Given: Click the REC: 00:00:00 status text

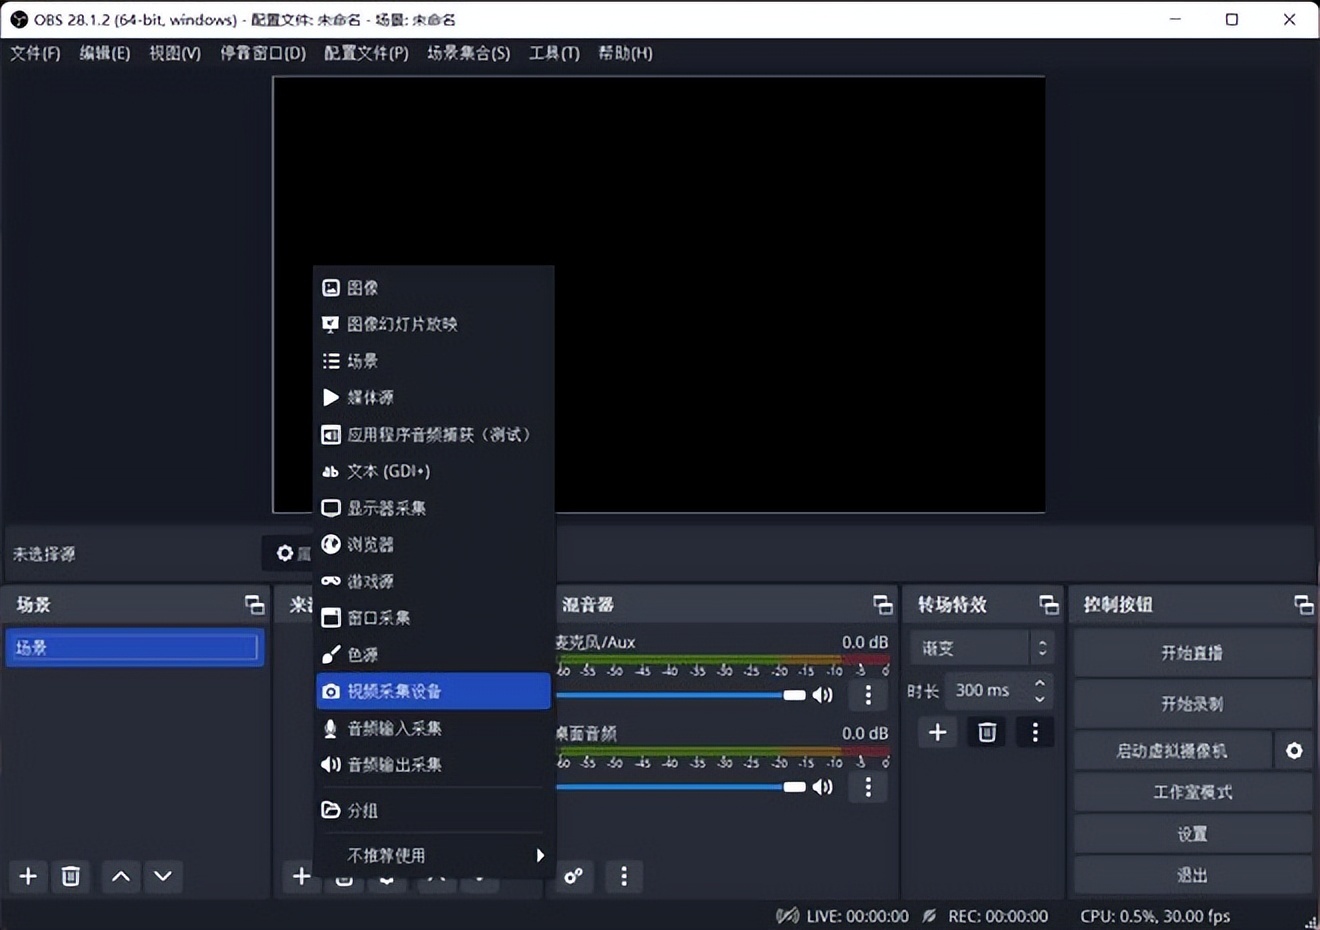Looking at the screenshot, I should [x=998, y=916].
